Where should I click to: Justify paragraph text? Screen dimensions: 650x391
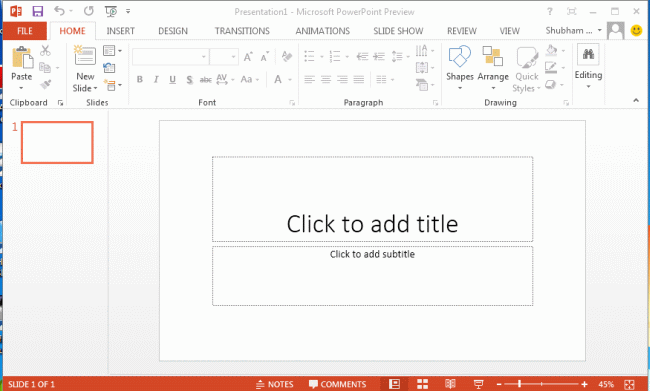click(359, 79)
